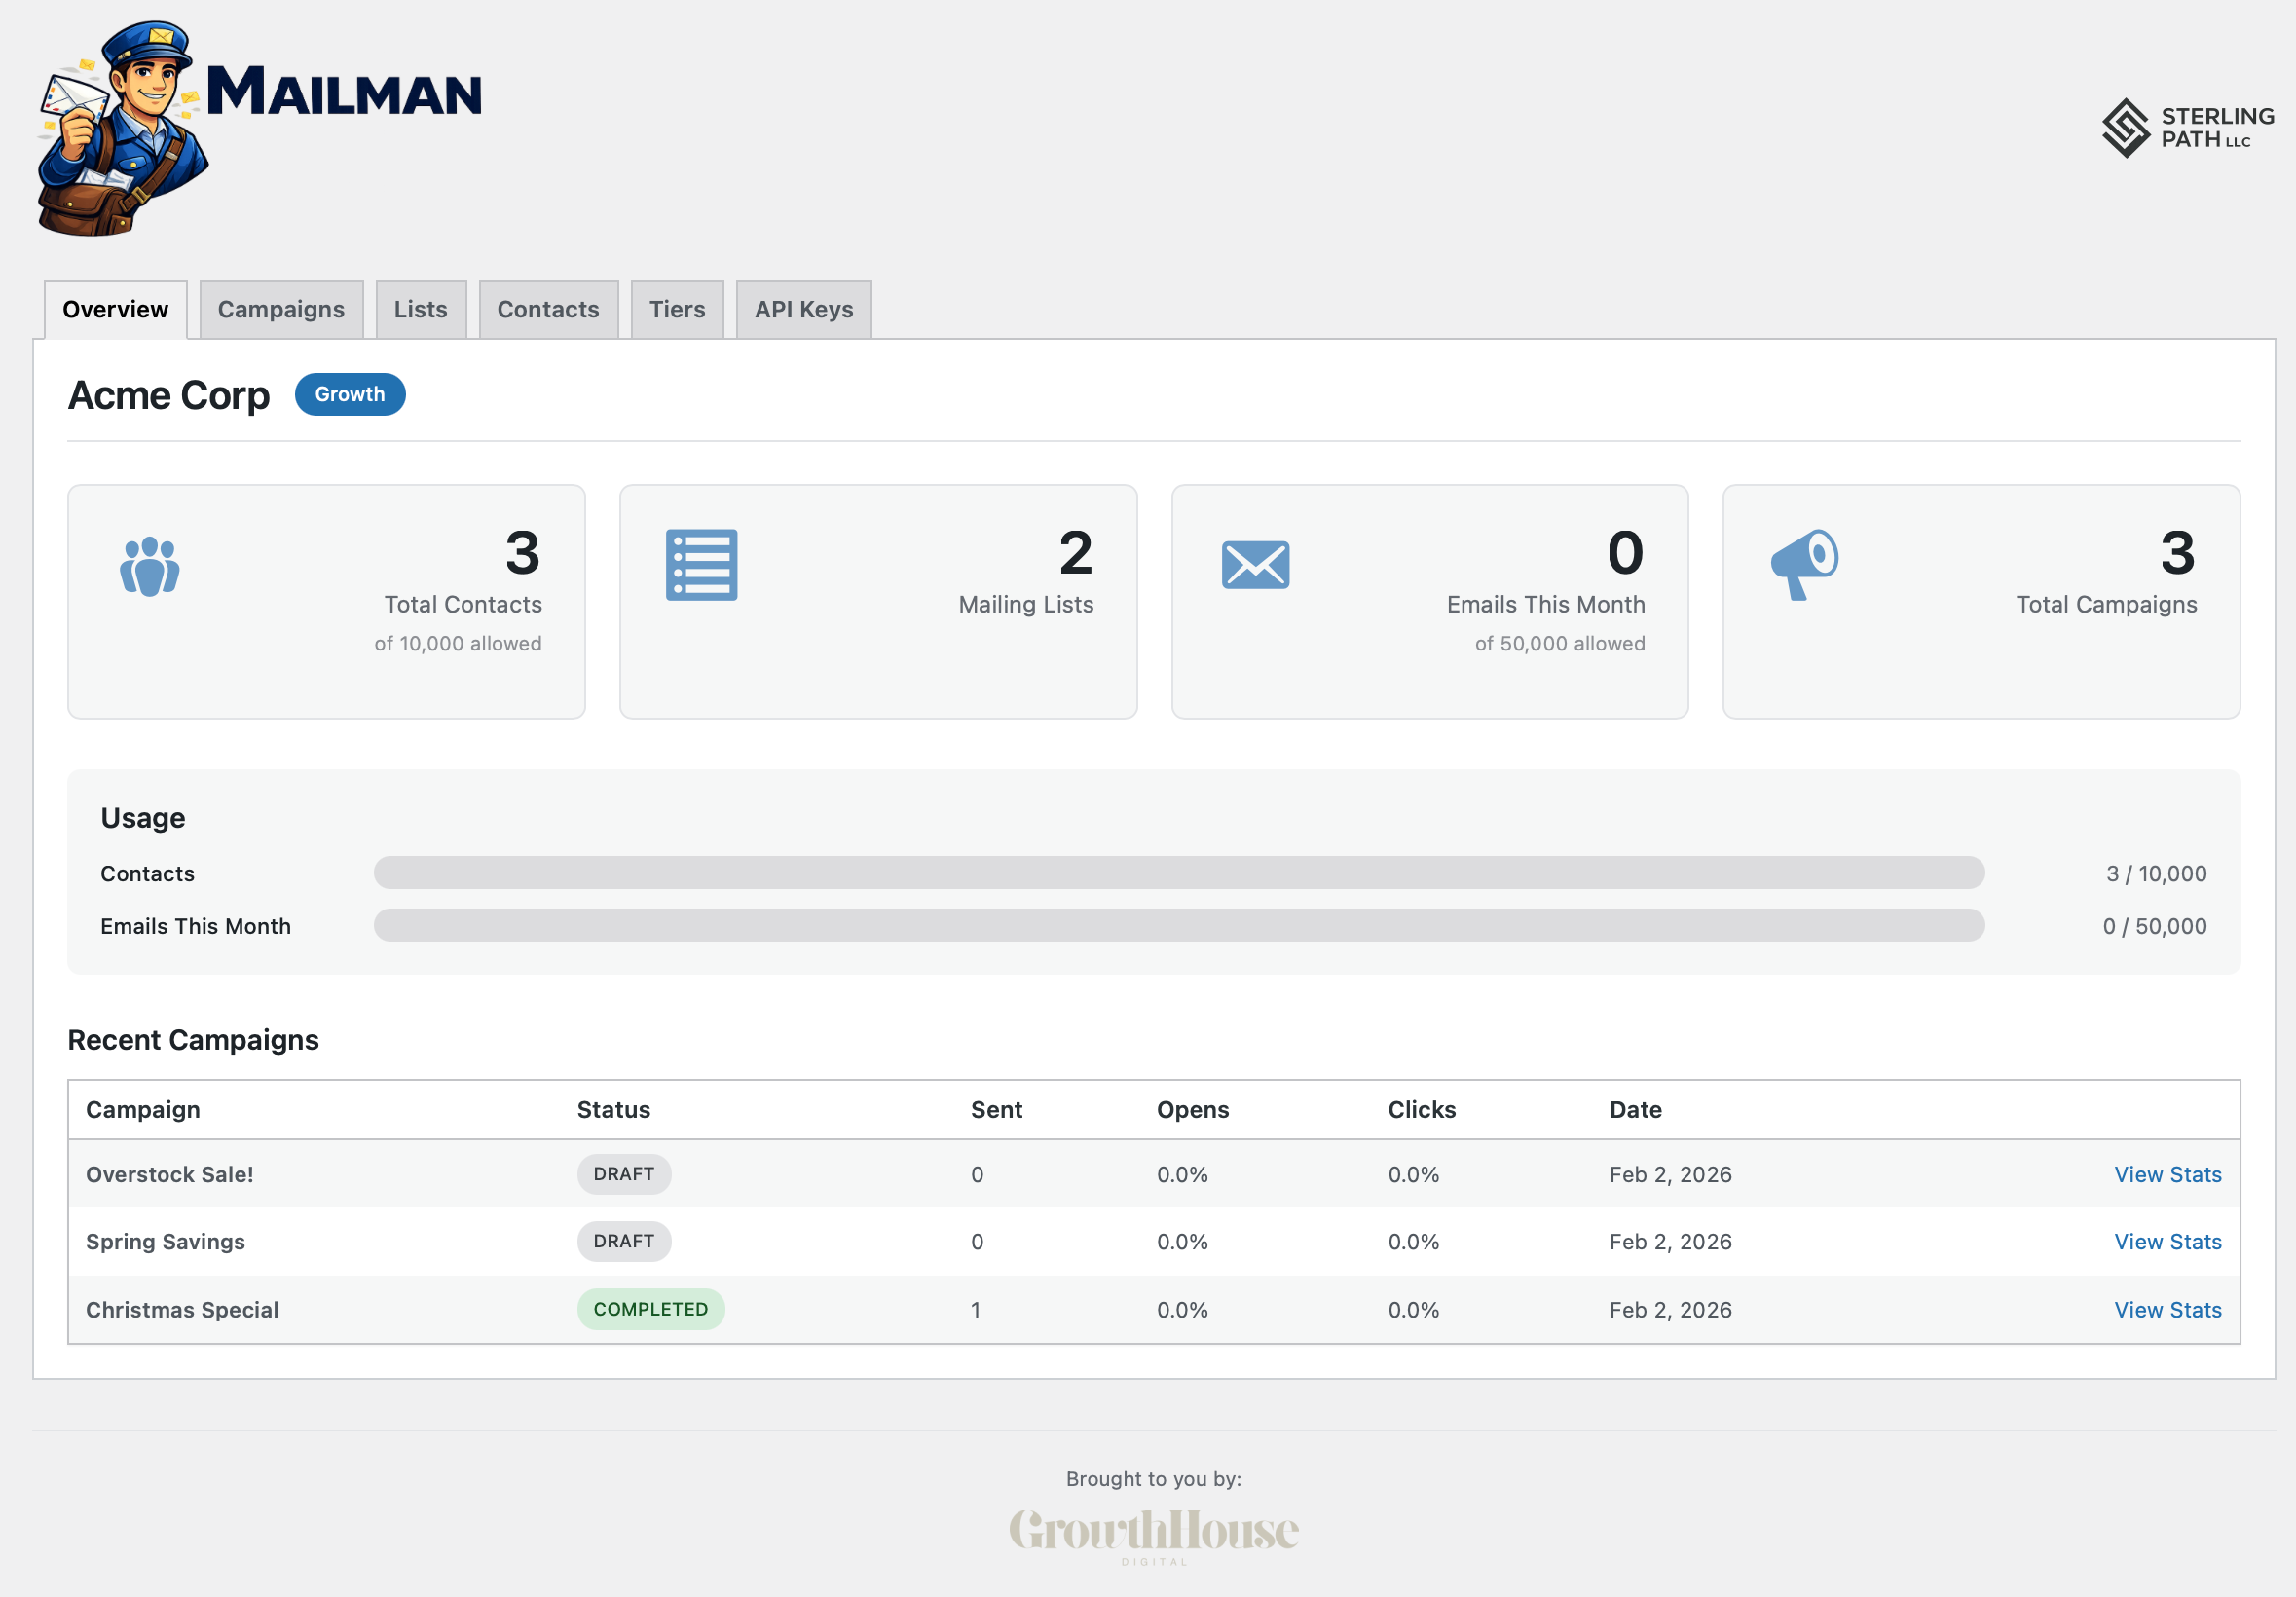
Task: Switch to the Campaigns tab
Action: [x=280, y=309]
